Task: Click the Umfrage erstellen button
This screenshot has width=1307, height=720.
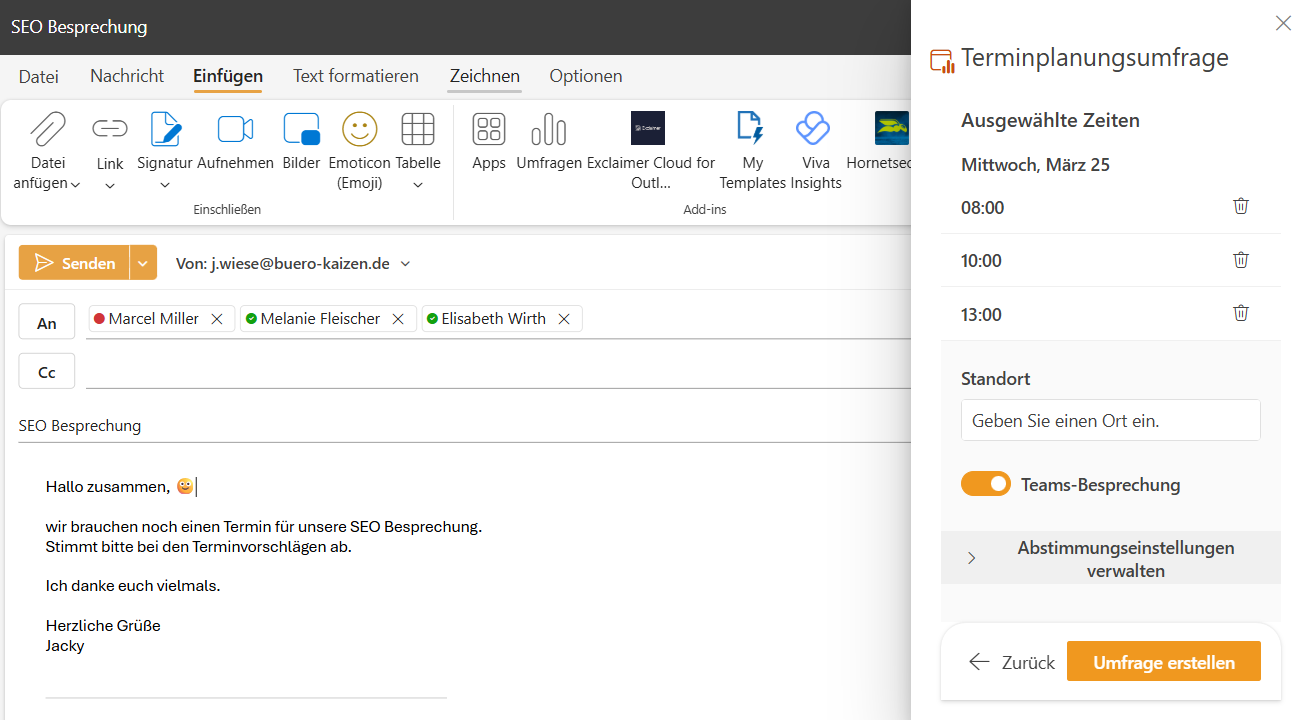Action: tap(1163, 662)
